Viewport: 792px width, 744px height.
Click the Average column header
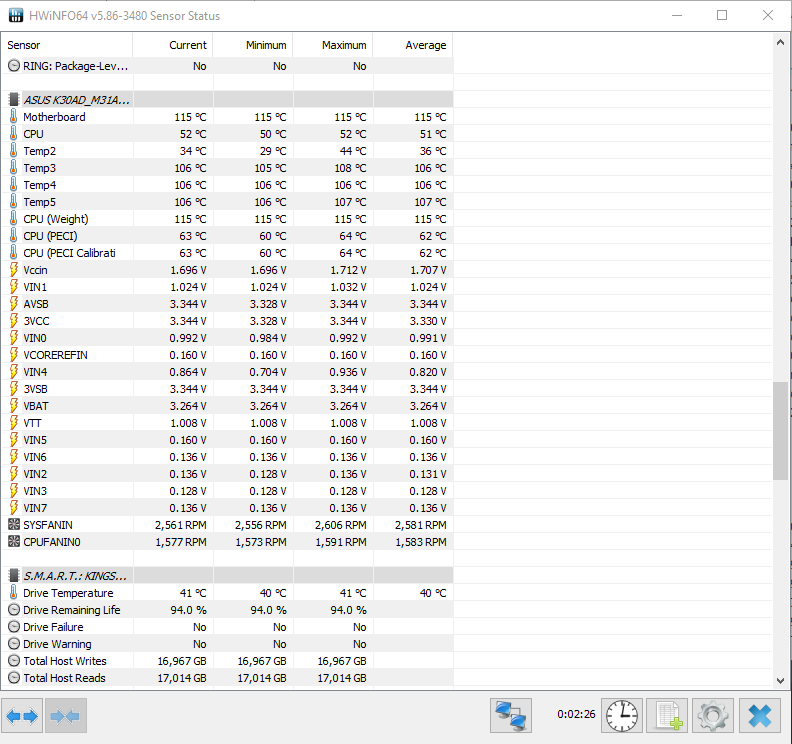(413, 45)
